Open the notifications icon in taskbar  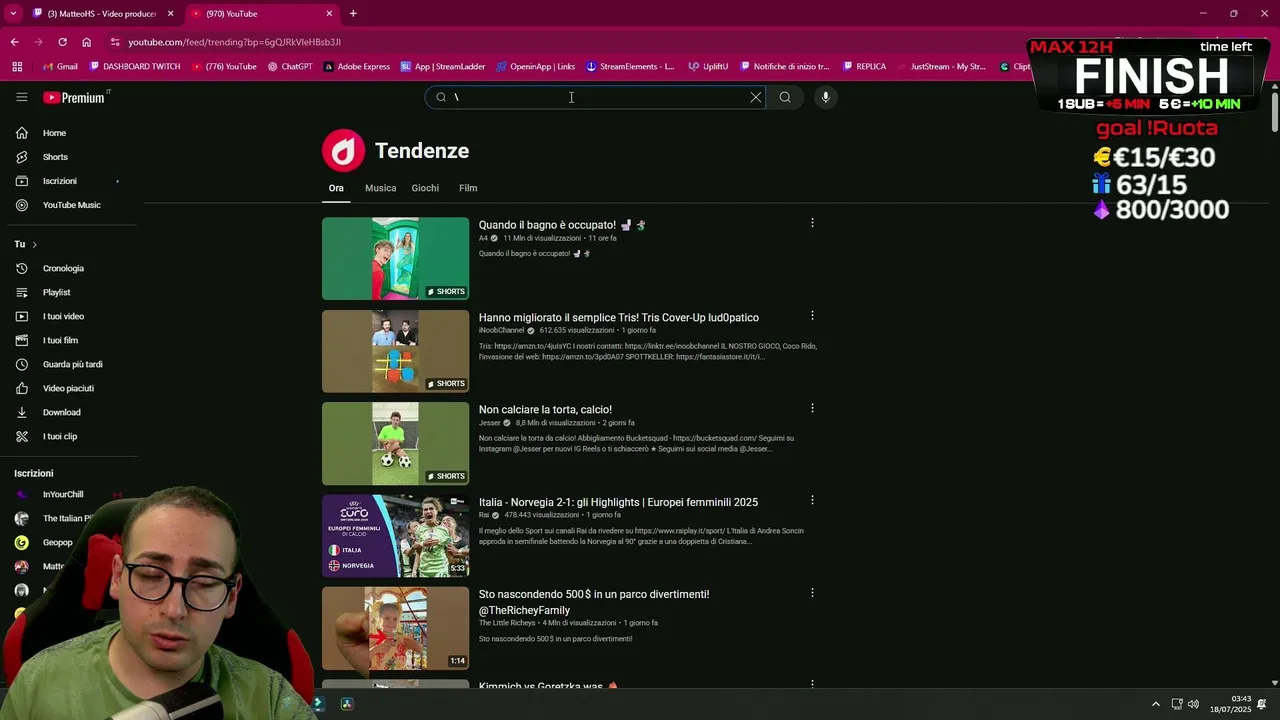click(1262, 704)
